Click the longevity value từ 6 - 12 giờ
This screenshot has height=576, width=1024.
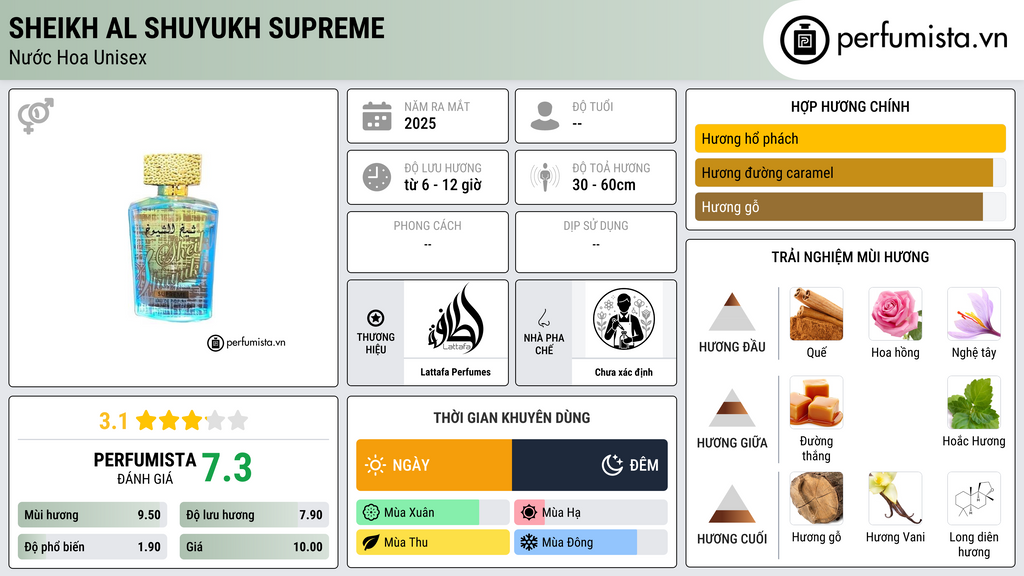click(443, 185)
